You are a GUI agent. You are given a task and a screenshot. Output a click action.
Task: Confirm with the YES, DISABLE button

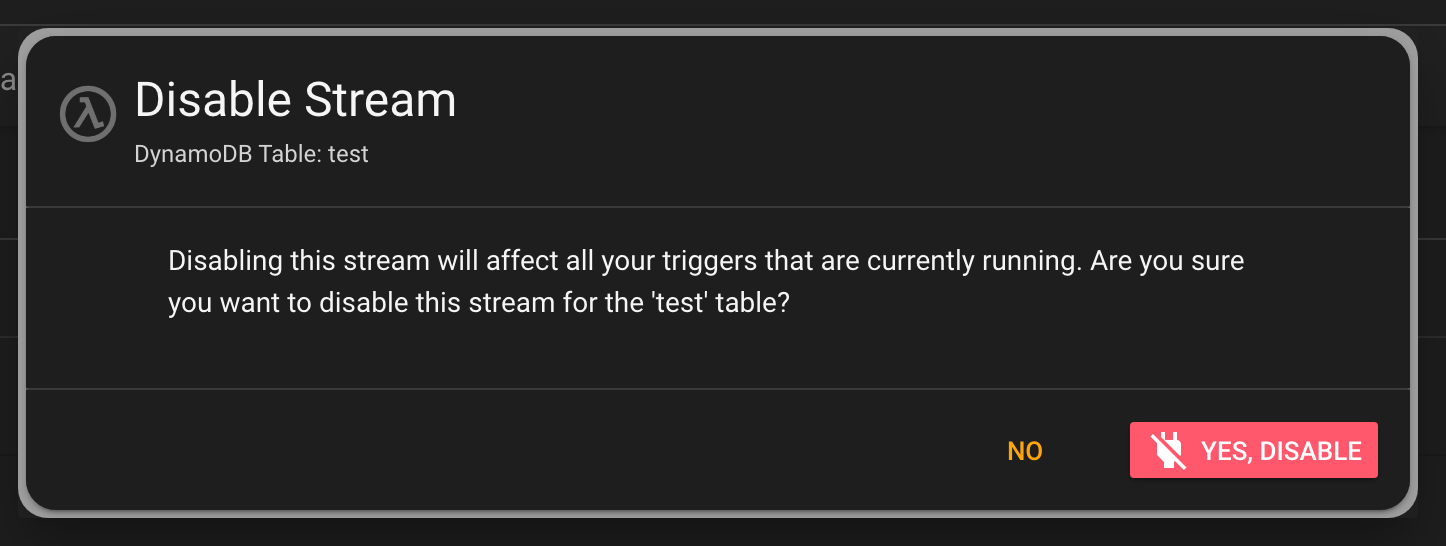pyautogui.click(x=1254, y=450)
